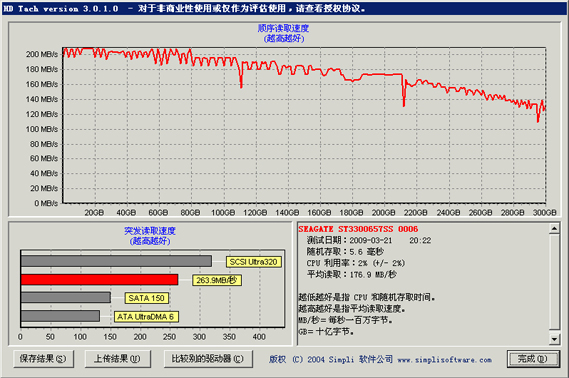The width and height of the screenshot is (569, 378).
Task: Click the 突发读取速度 chart title
Action: pos(150,231)
